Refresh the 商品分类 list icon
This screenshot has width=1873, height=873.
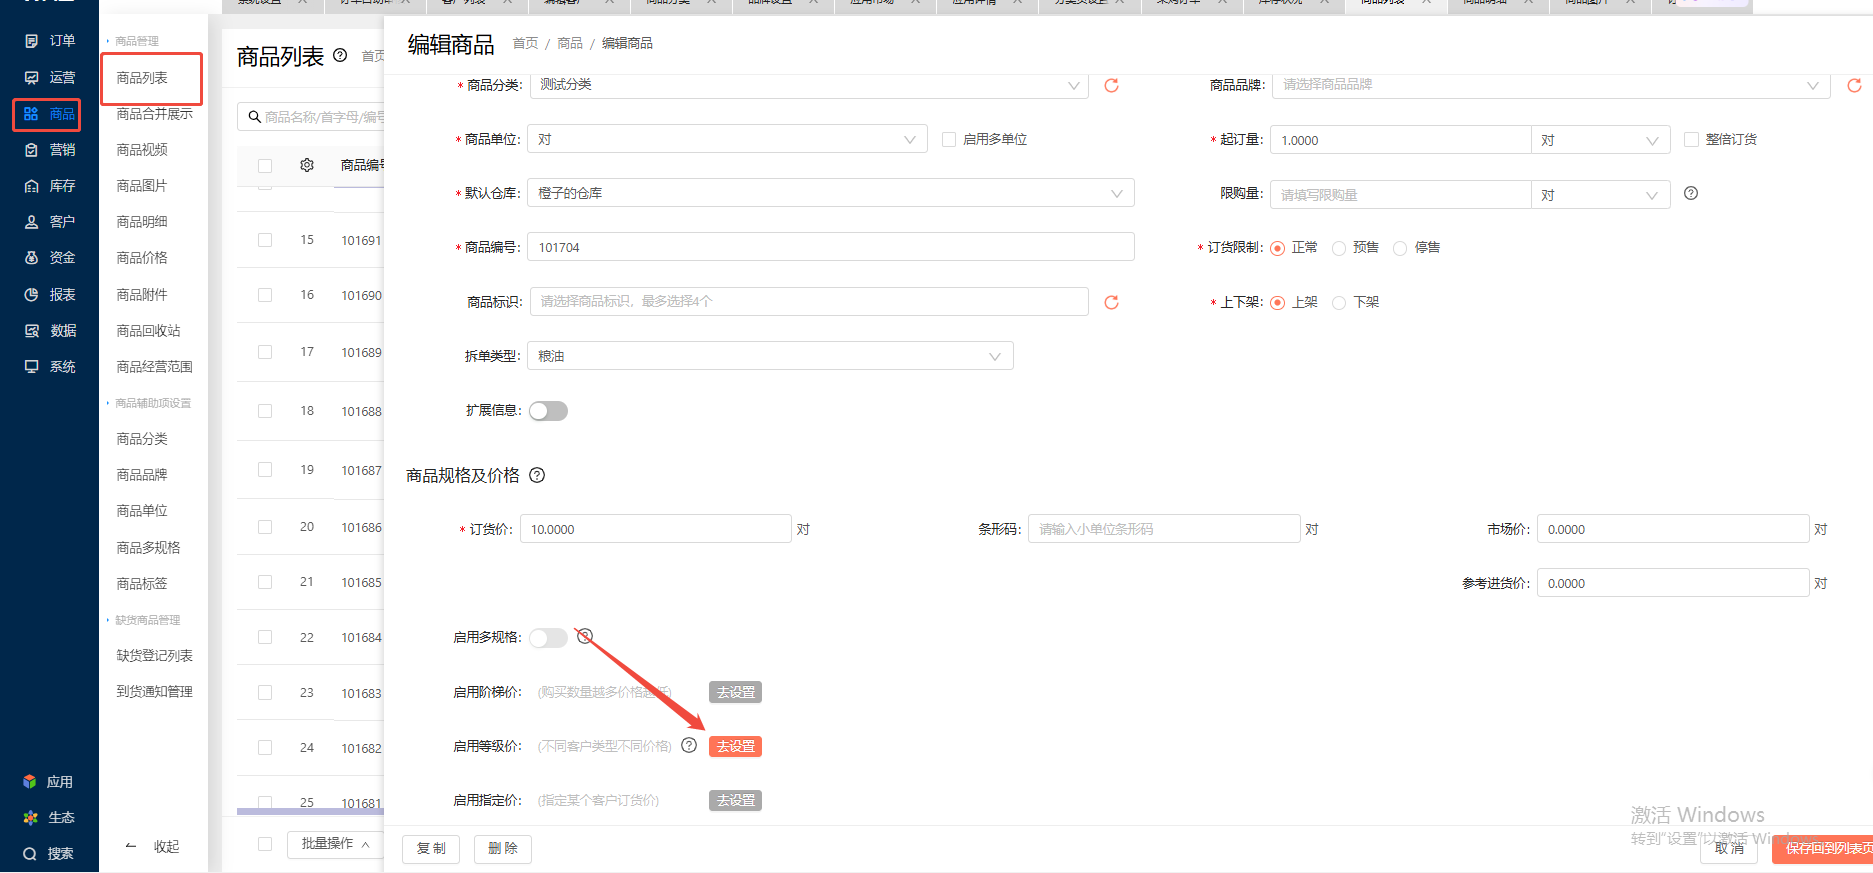pyautogui.click(x=1111, y=85)
